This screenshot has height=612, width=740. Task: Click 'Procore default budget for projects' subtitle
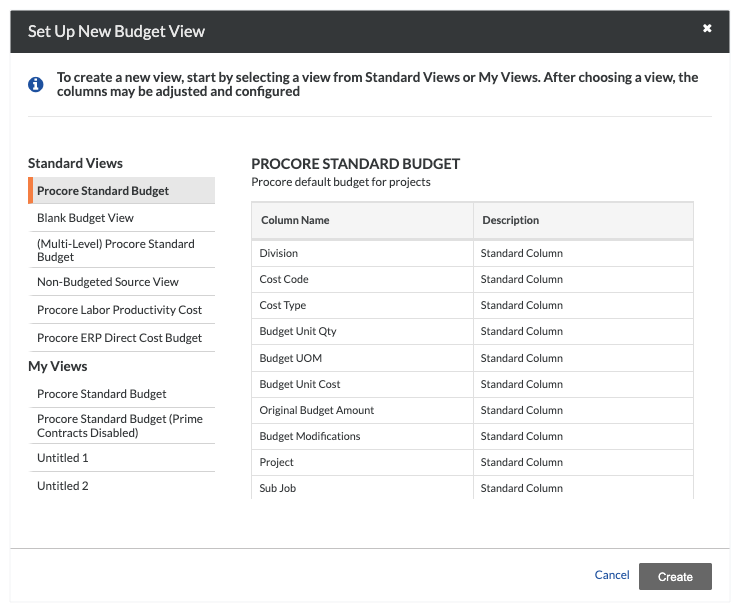[x=341, y=182]
